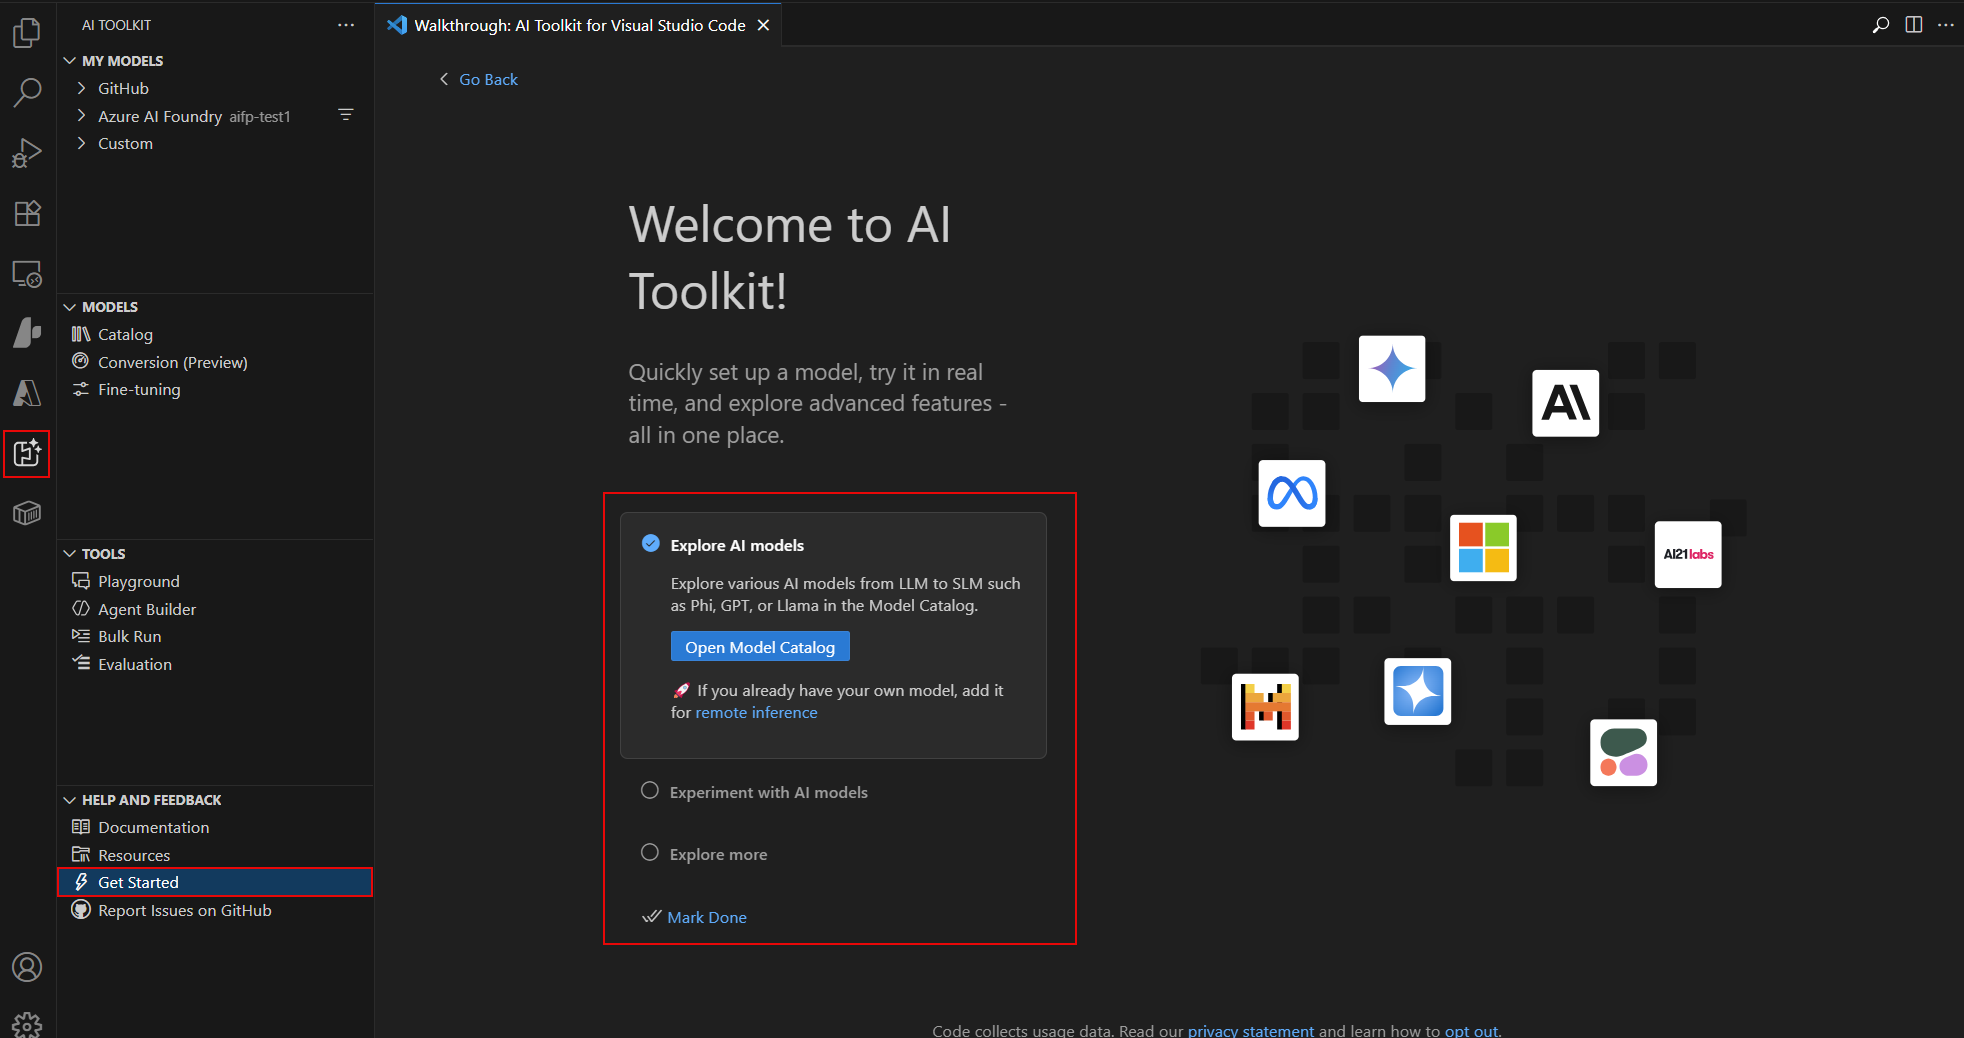
Task: Open the Playground tool
Action: (138, 581)
